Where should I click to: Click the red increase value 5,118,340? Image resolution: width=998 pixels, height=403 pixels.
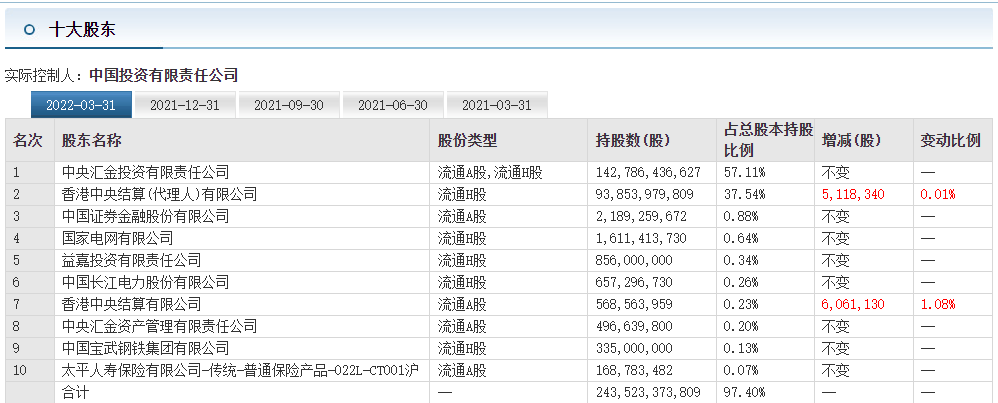[853, 195]
